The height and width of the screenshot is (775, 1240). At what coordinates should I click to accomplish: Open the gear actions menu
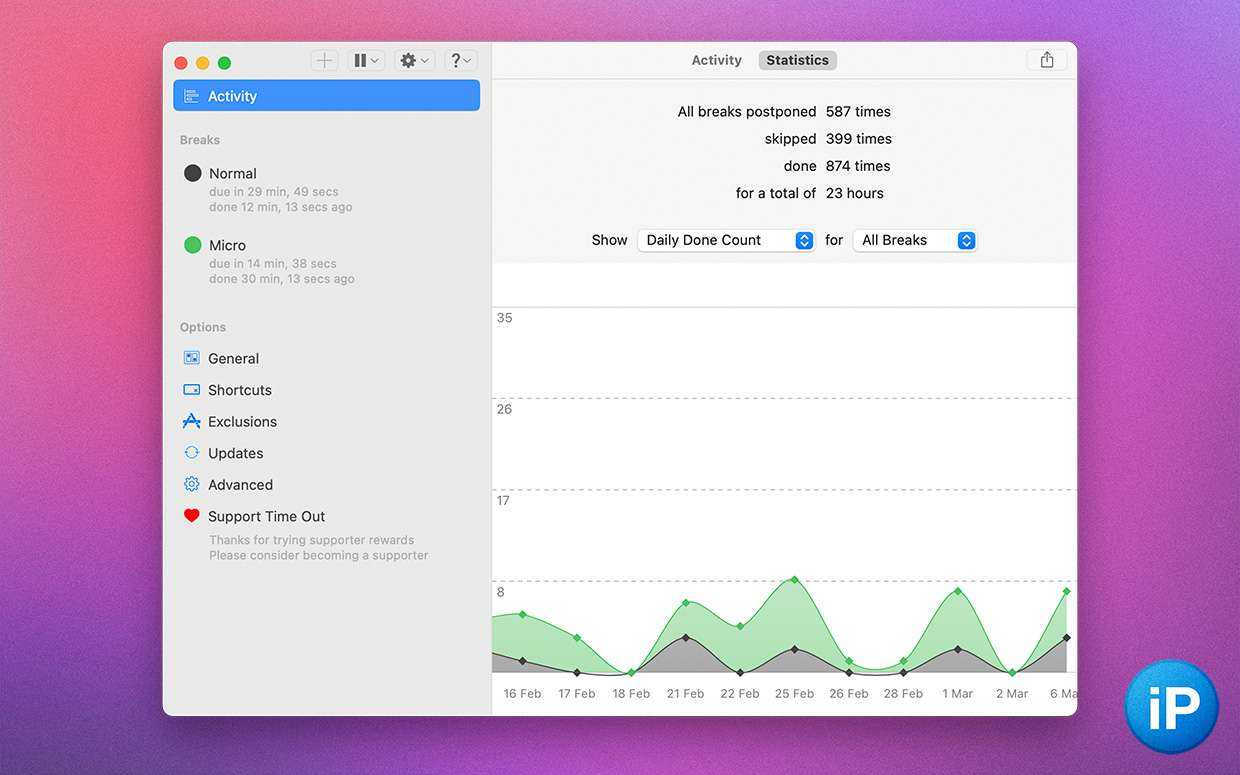click(414, 61)
